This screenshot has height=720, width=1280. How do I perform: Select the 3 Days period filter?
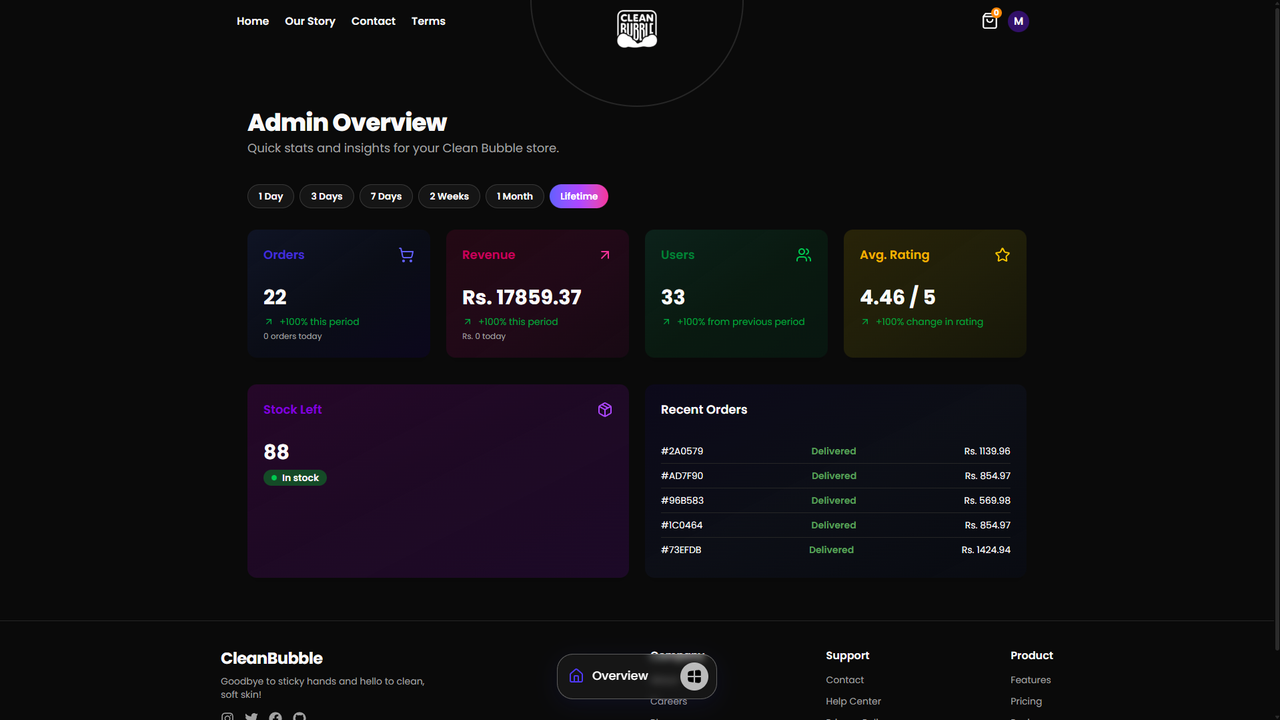pyautogui.click(x=327, y=197)
